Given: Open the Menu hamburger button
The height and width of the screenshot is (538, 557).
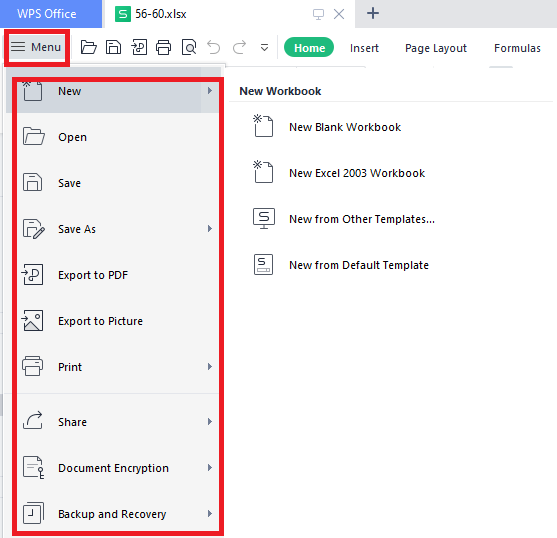Looking at the screenshot, I should coord(36,47).
